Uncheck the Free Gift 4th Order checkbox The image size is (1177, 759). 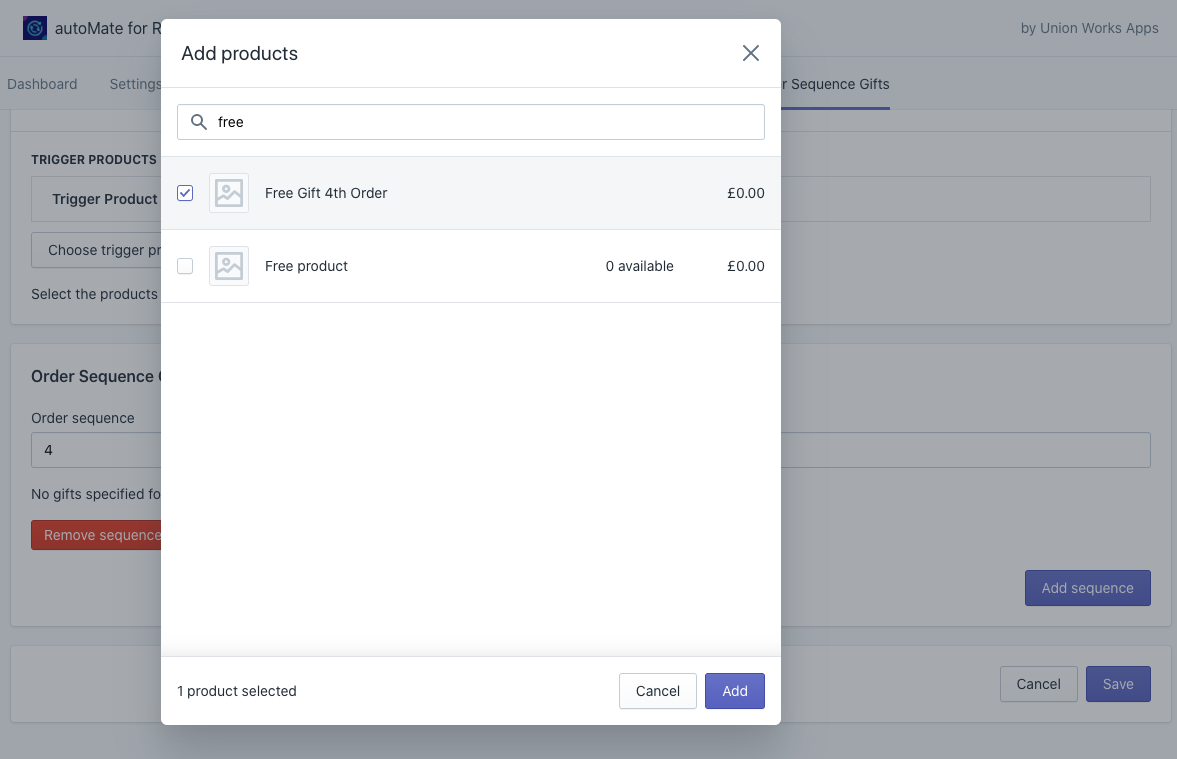click(x=185, y=193)
